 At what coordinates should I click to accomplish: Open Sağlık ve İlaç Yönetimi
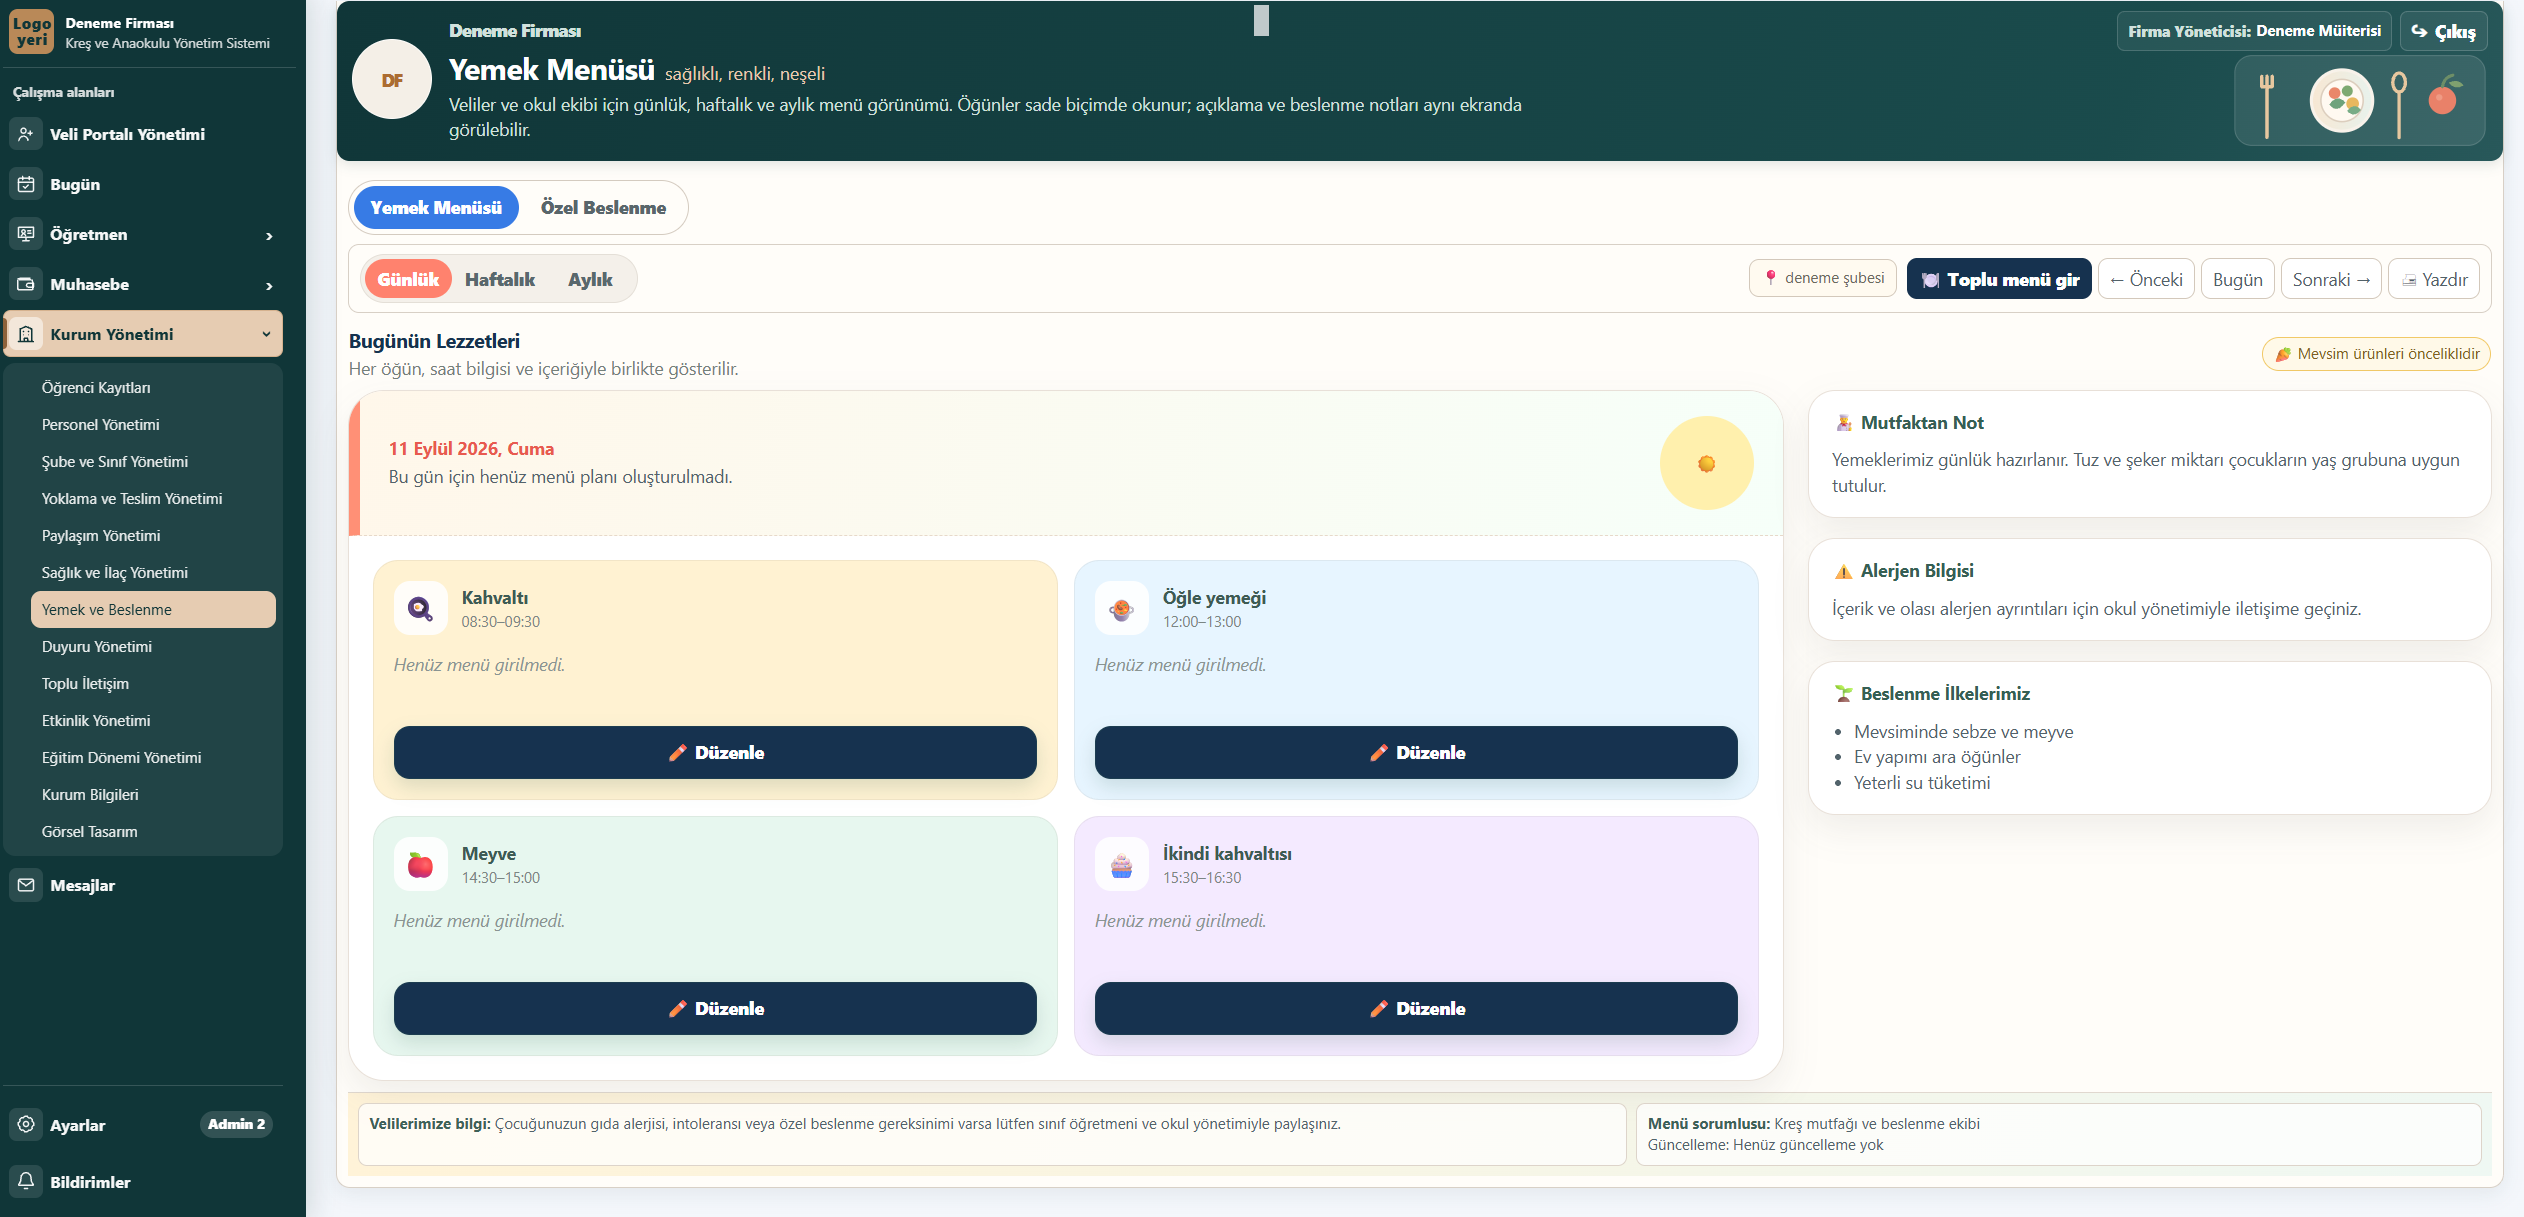point(153,572)
